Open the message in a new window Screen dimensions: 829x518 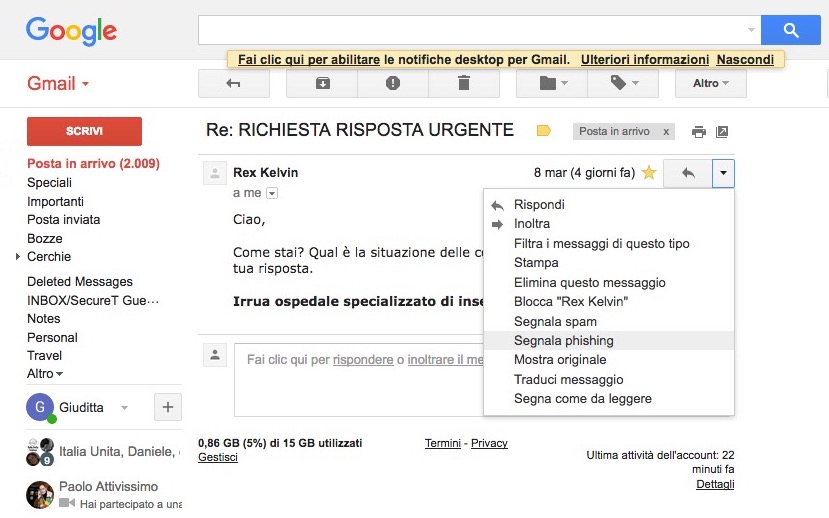(x=722, y=132)
